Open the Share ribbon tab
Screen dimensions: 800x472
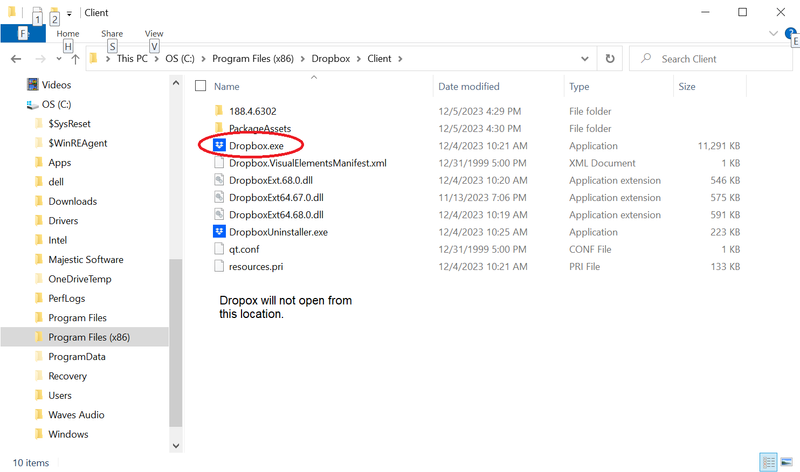point(111,33)
